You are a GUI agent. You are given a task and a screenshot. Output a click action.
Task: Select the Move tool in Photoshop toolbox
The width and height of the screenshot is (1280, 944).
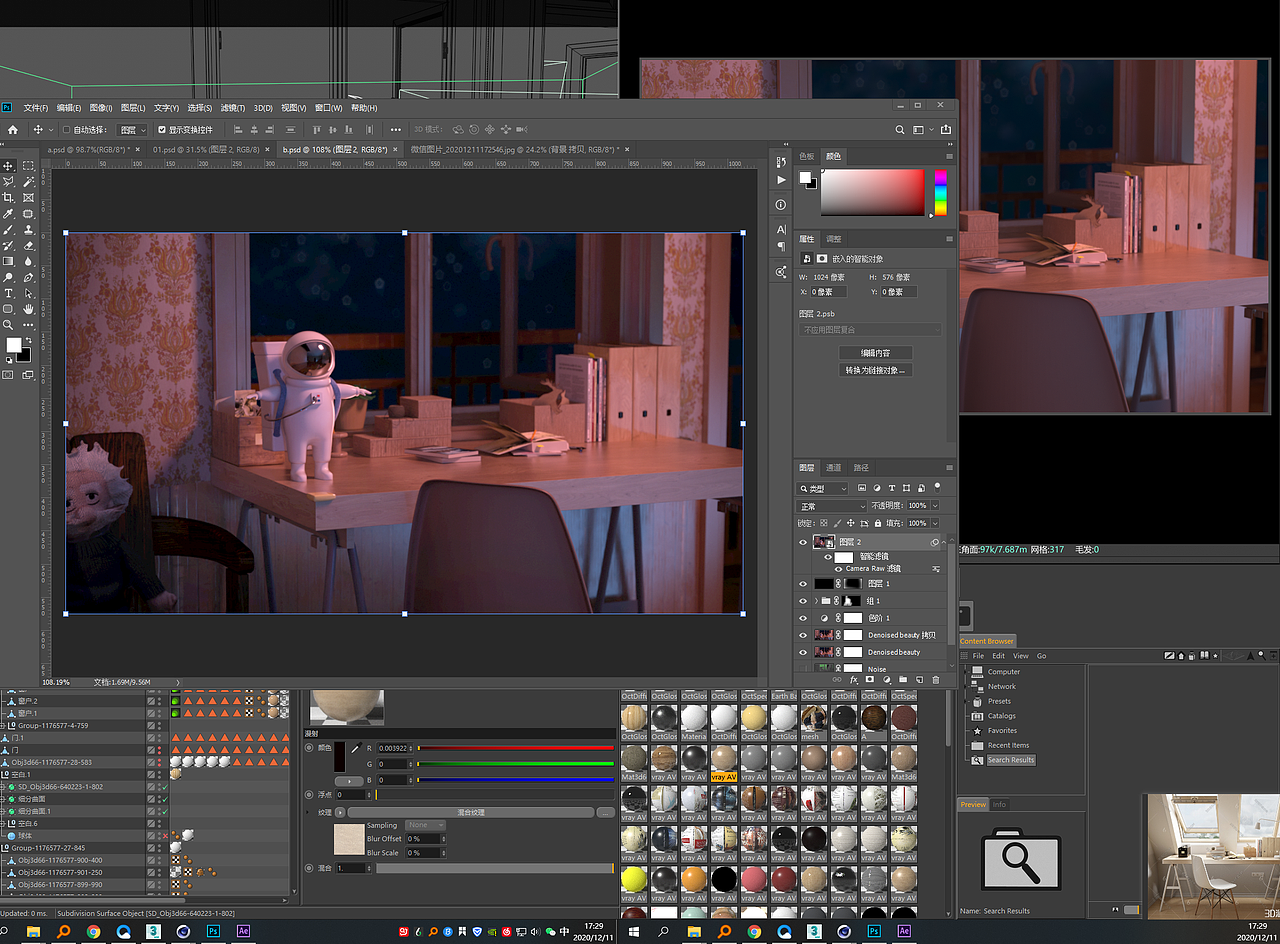click(9, 166)
